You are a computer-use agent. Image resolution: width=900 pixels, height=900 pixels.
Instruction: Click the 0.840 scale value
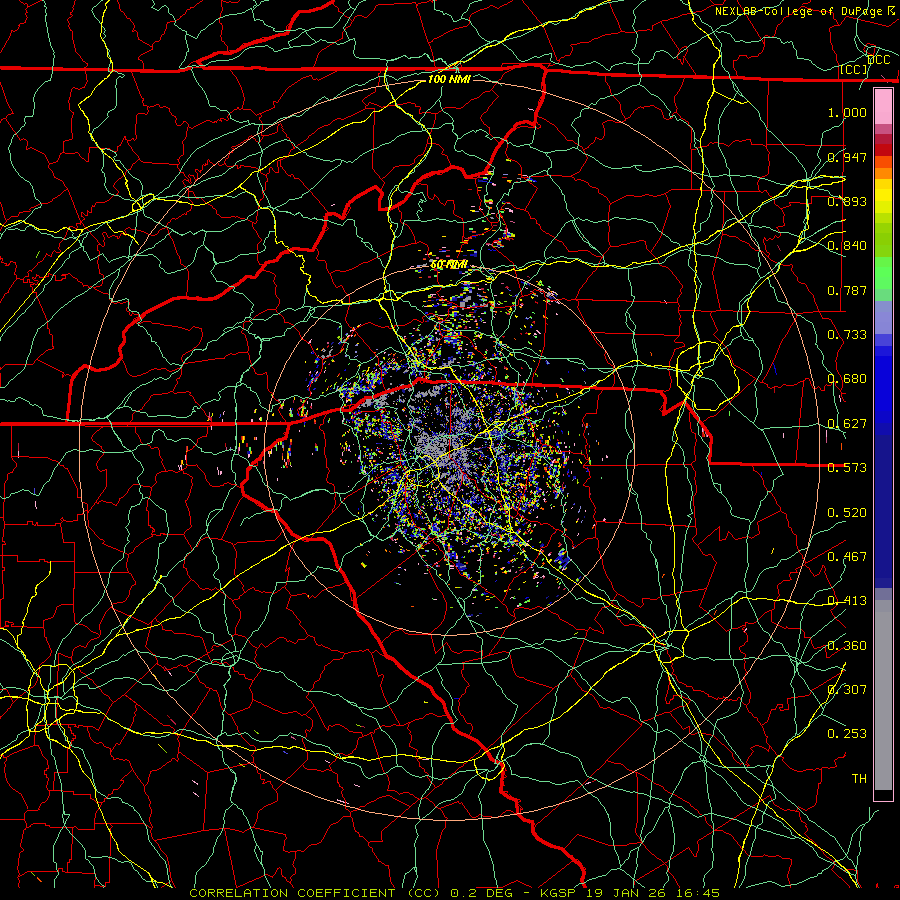click(847, 246)
